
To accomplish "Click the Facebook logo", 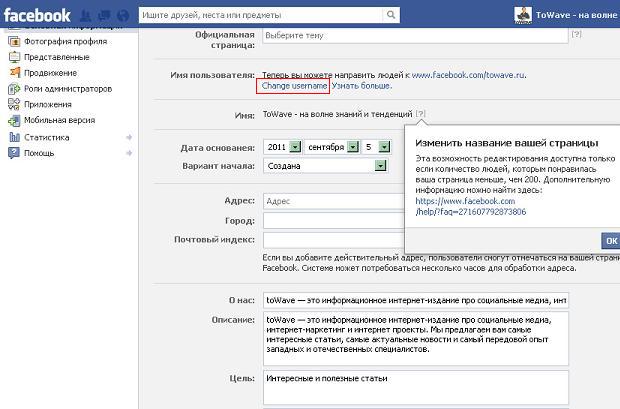I will click(37, 15).
